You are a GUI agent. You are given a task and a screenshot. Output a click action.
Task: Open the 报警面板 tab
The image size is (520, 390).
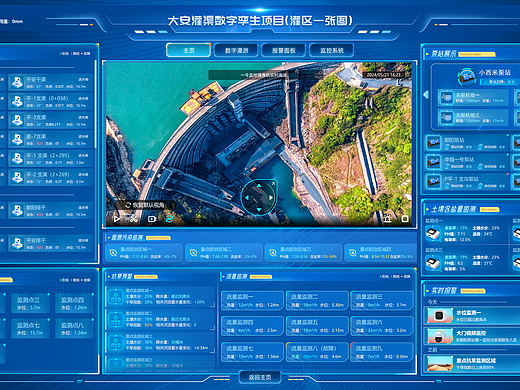pos(284,50)
